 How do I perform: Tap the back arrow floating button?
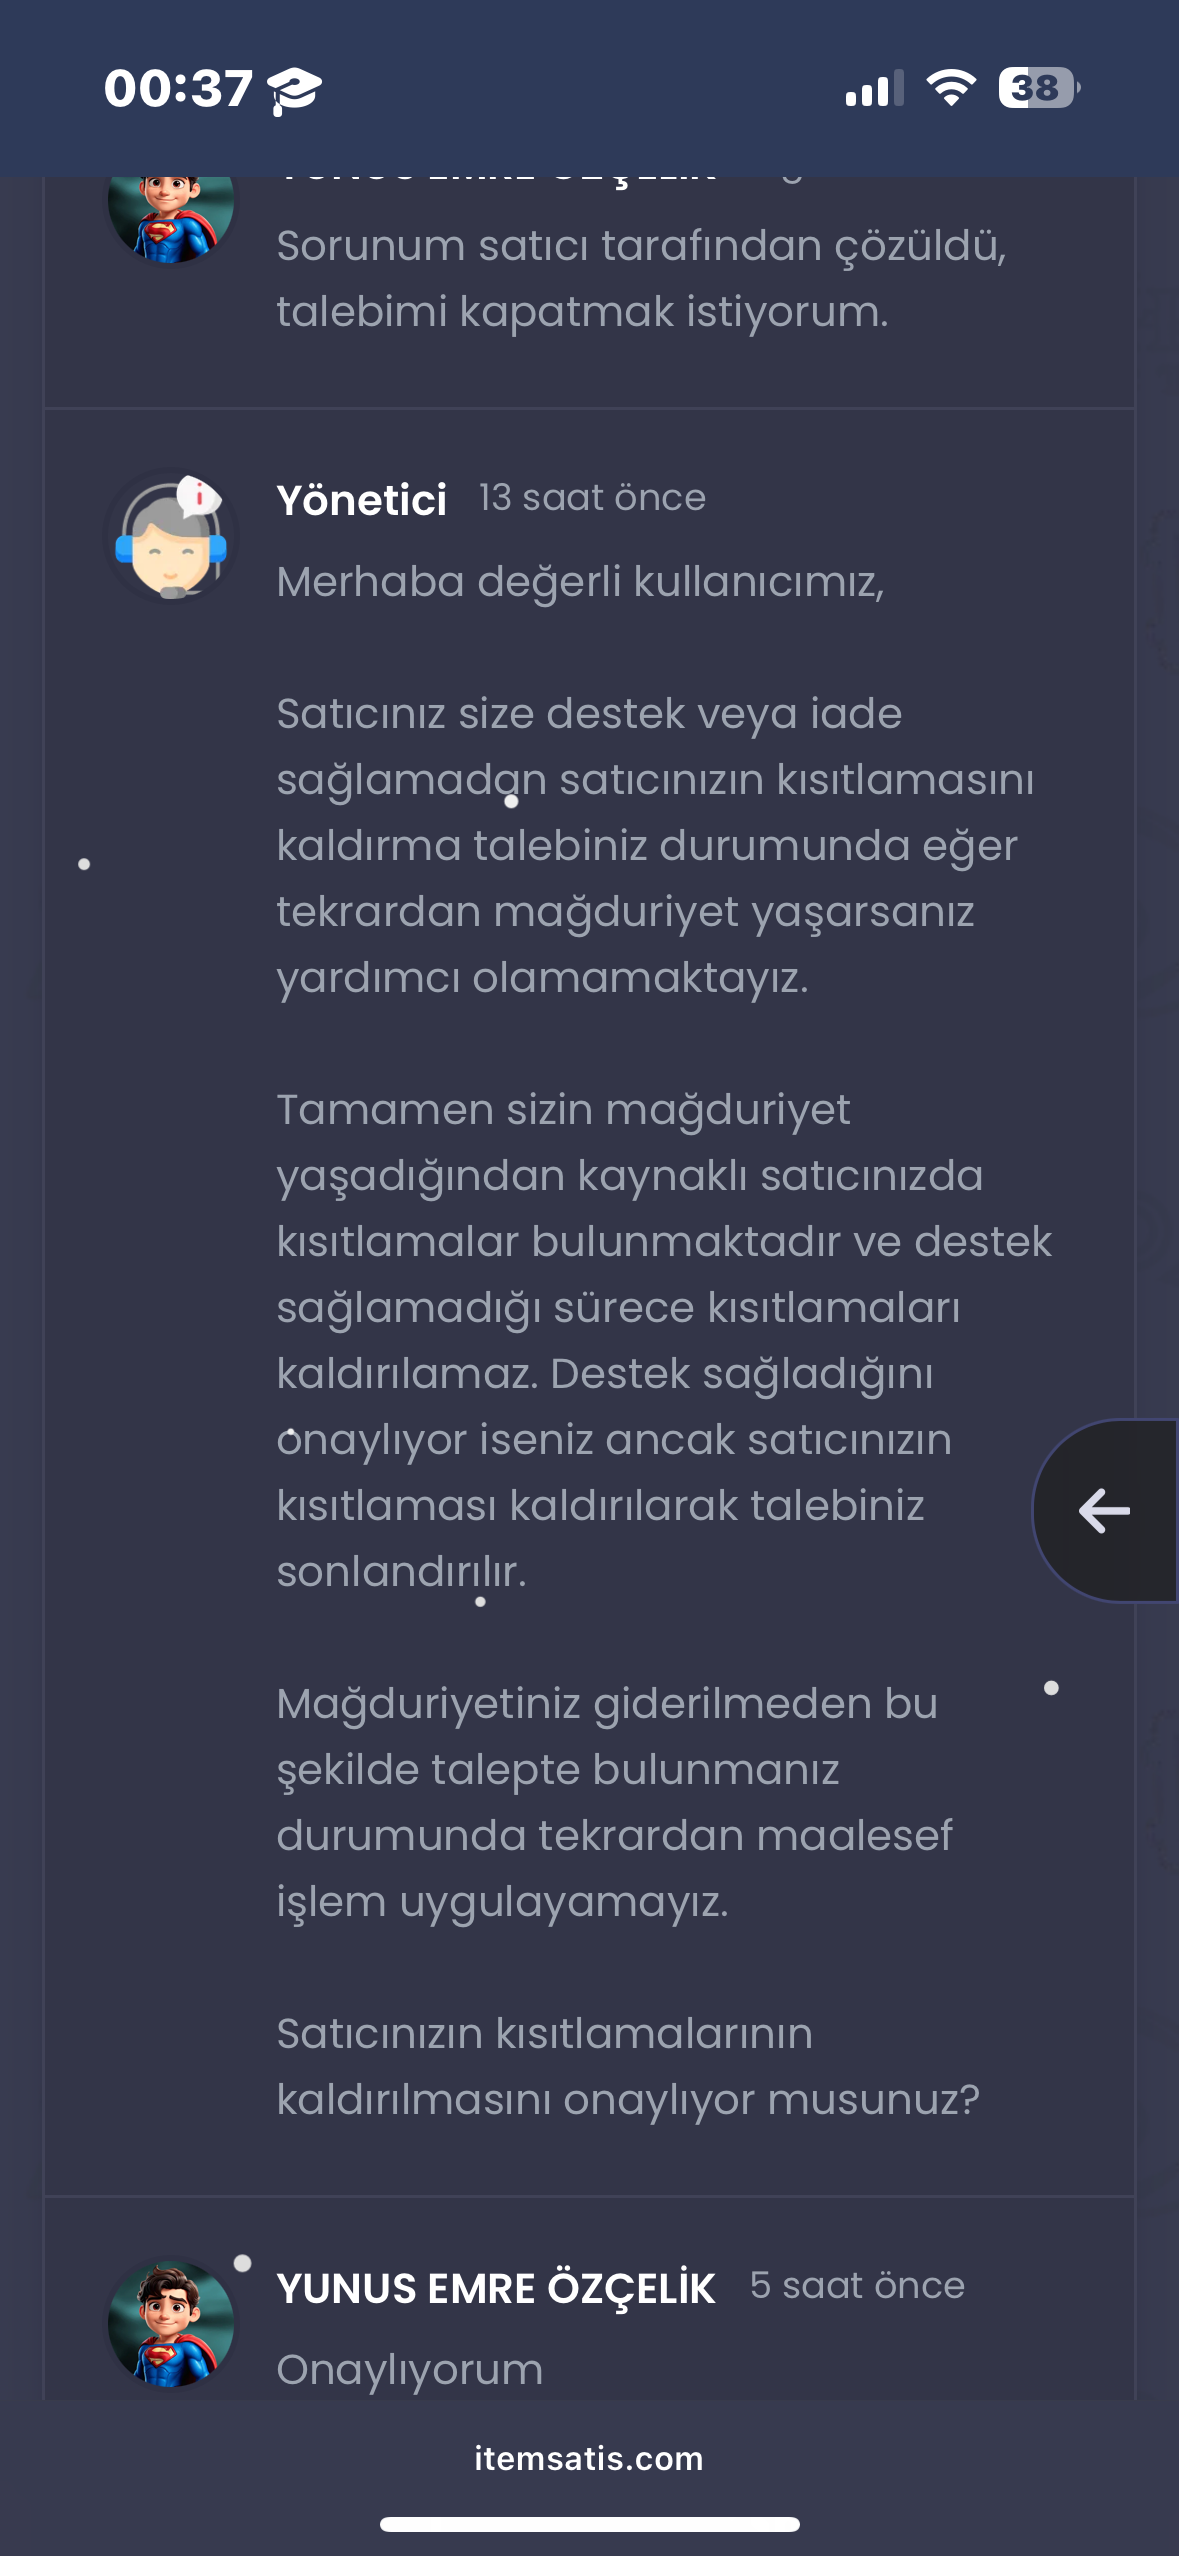point(1105,1510)
